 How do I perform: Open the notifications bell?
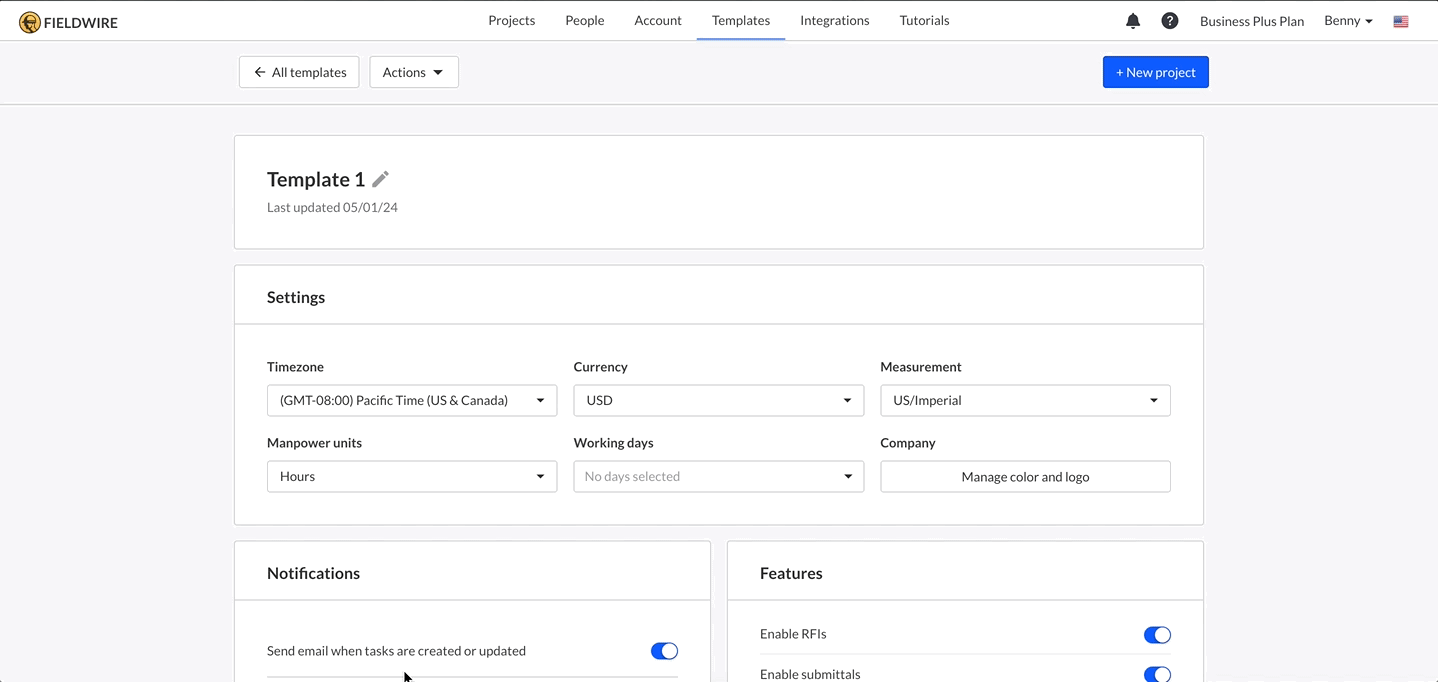[1132, 20]
